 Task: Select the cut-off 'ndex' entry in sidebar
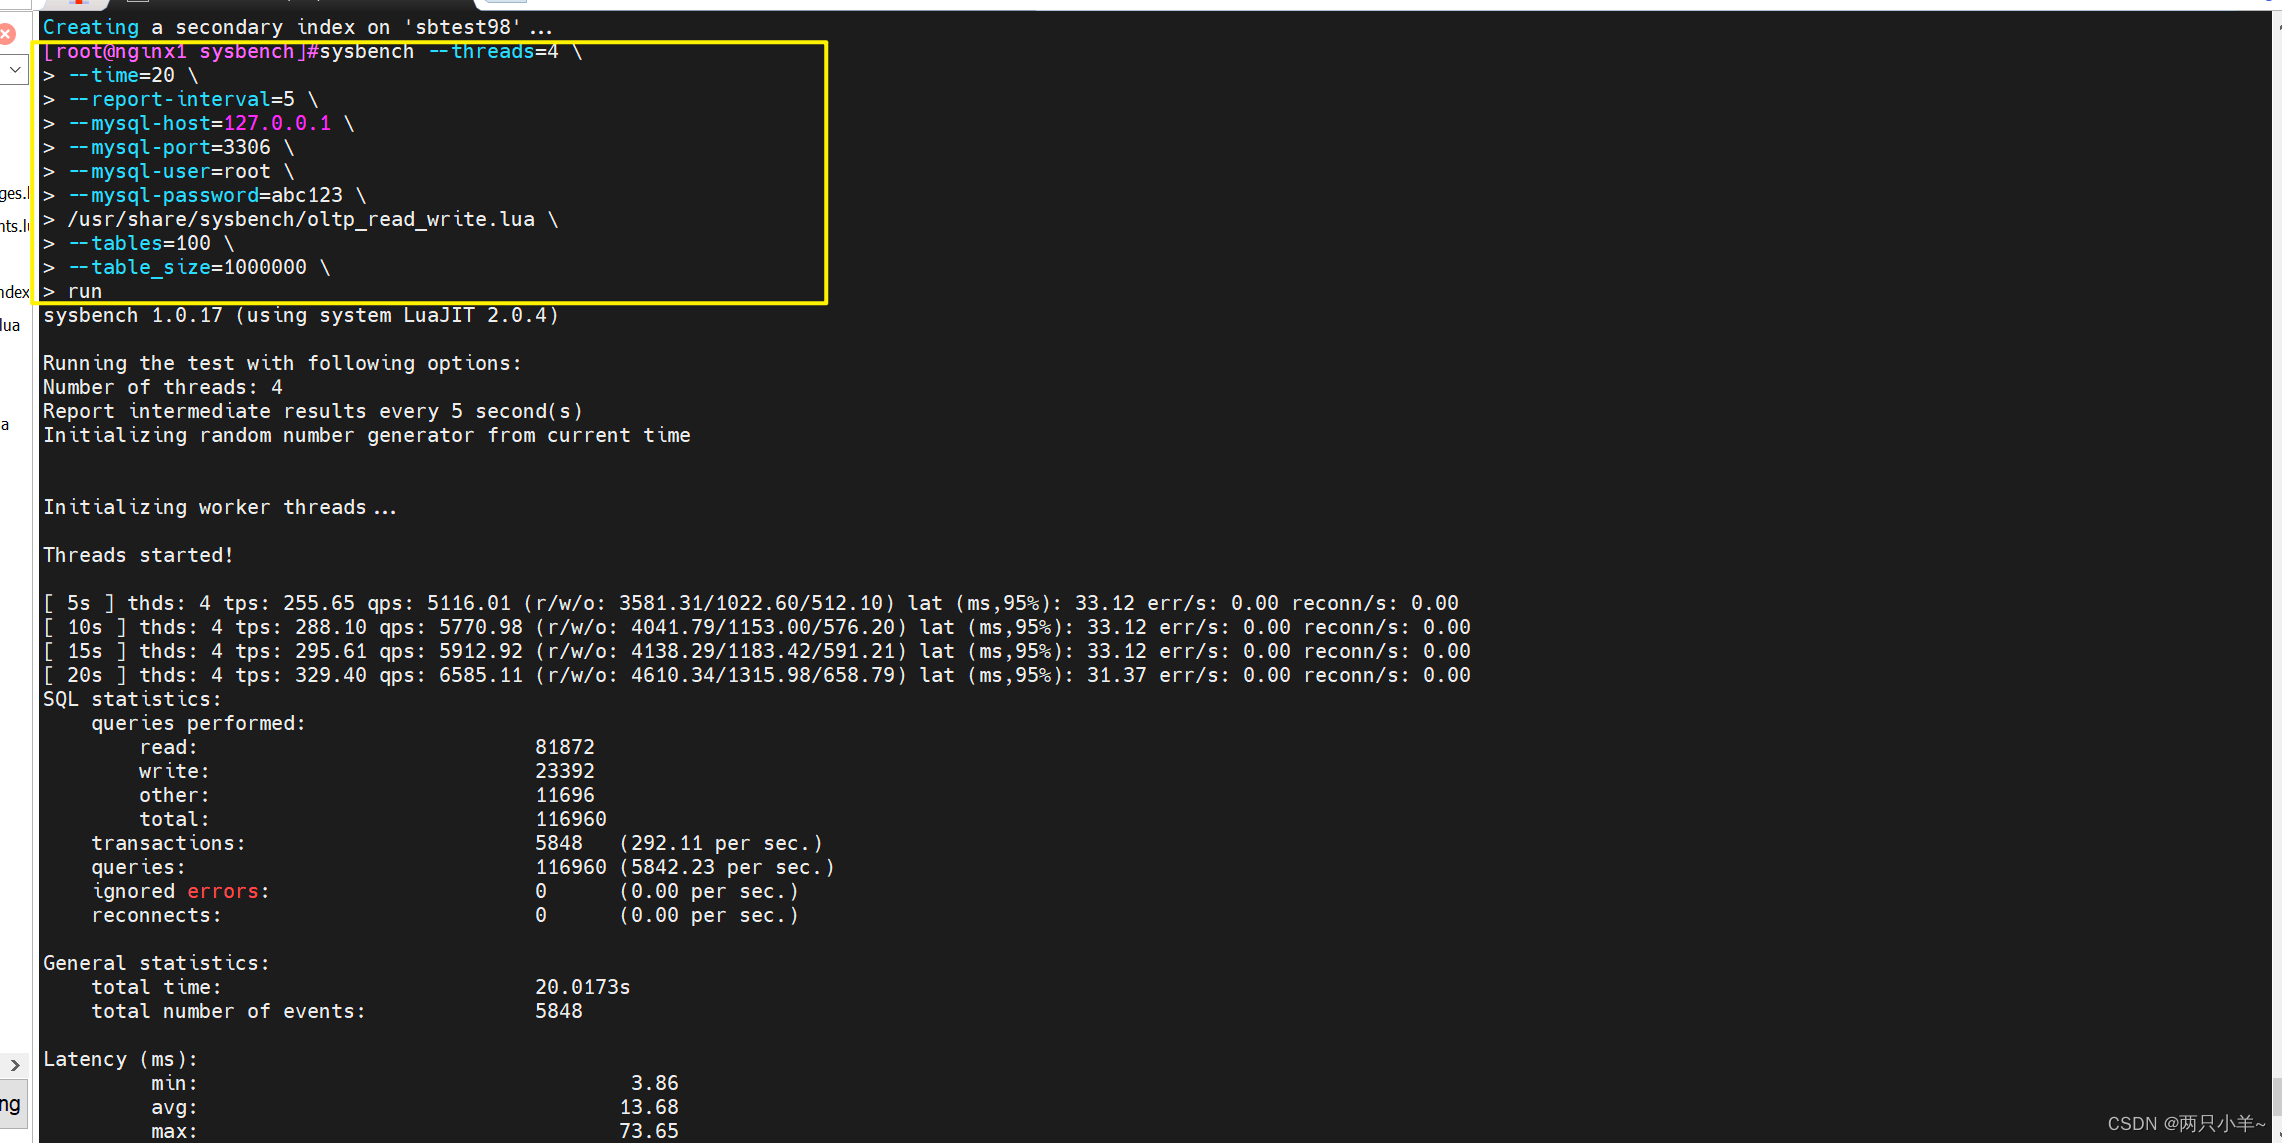(15, 292)
